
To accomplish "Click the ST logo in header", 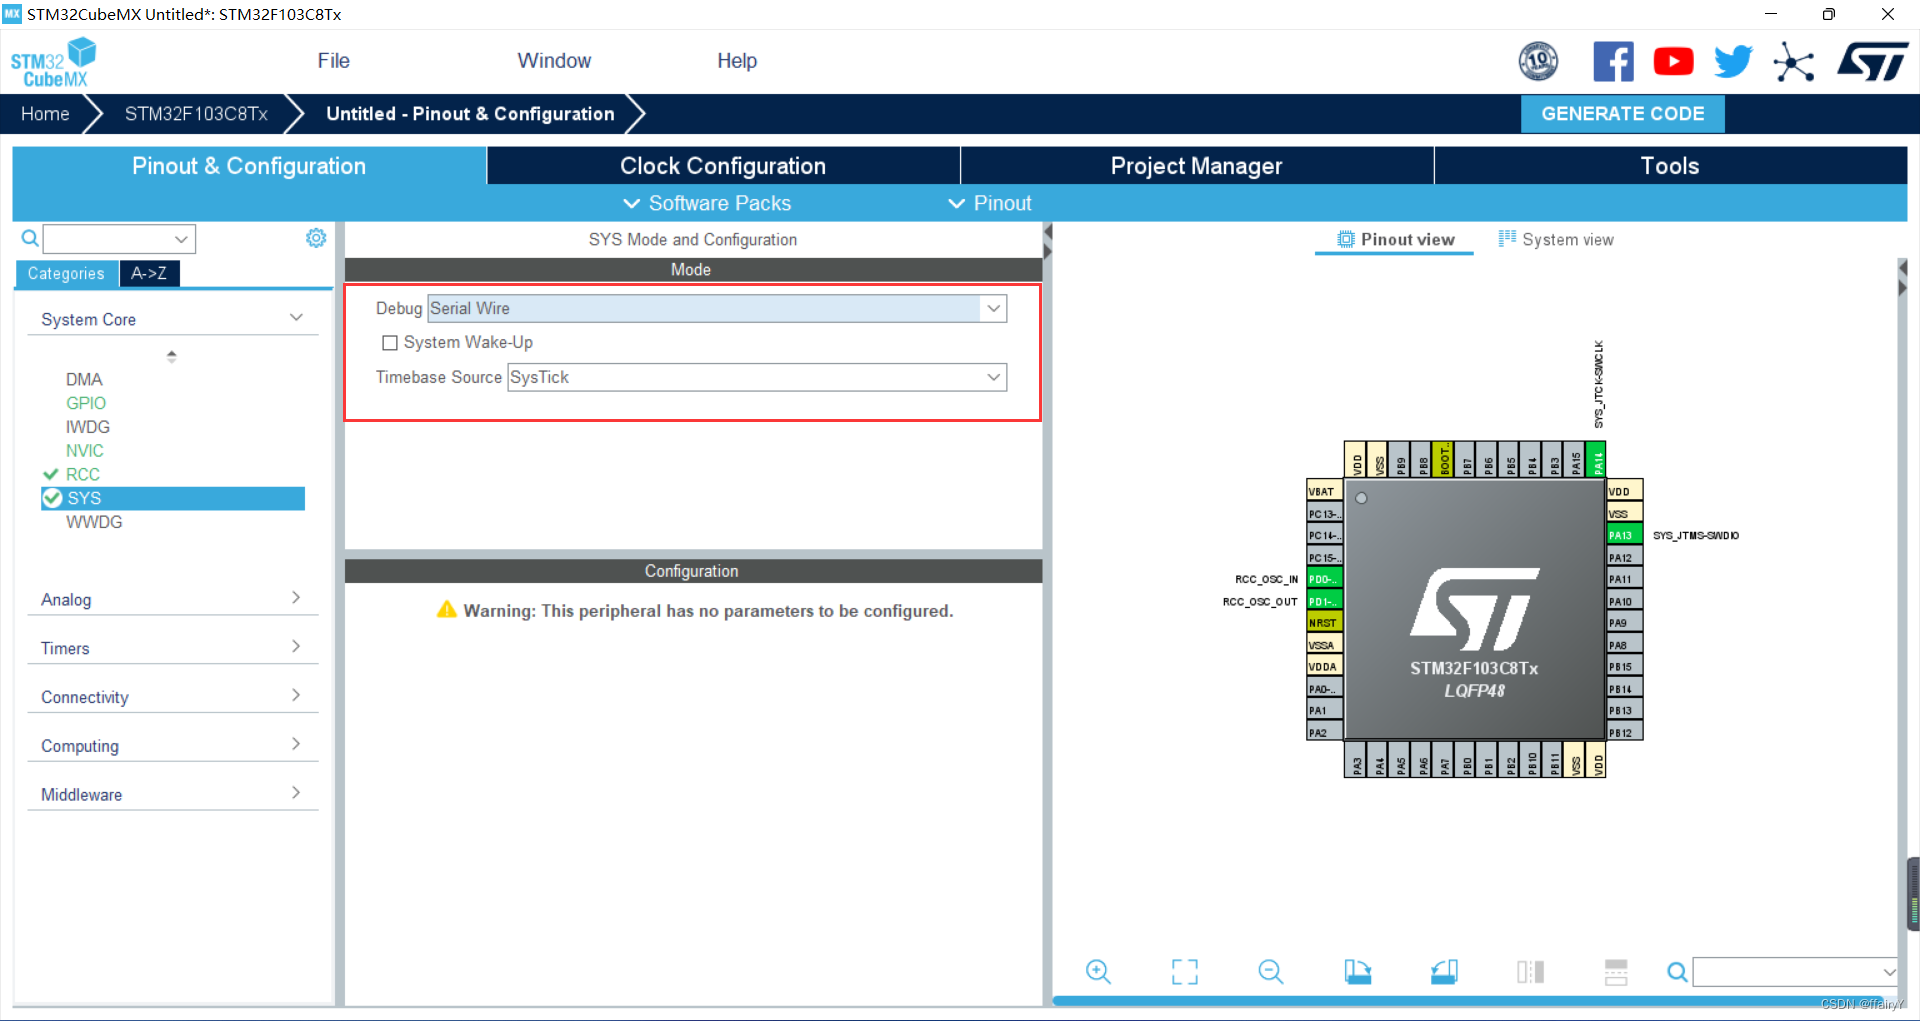I will [1872, 62].
